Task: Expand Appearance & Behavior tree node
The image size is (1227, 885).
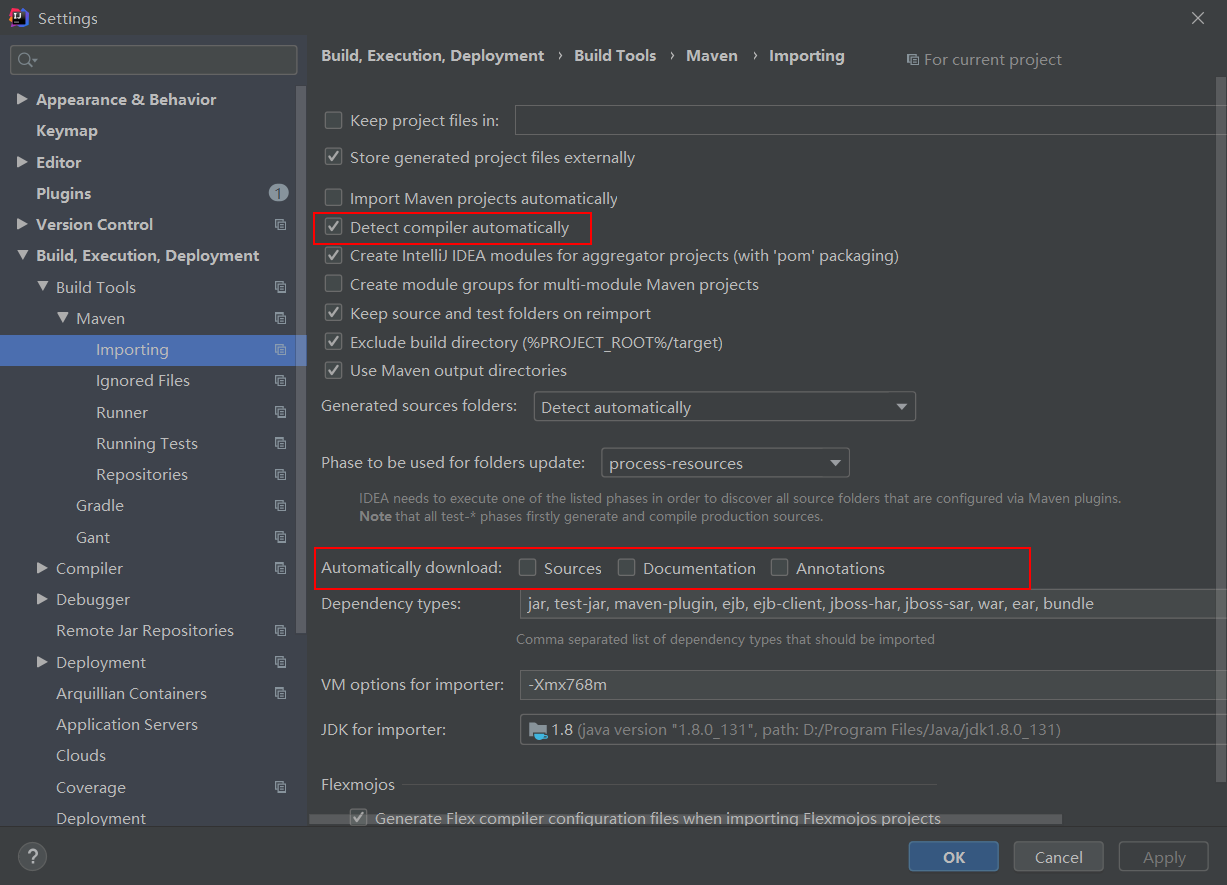Action: coord(22,100)
